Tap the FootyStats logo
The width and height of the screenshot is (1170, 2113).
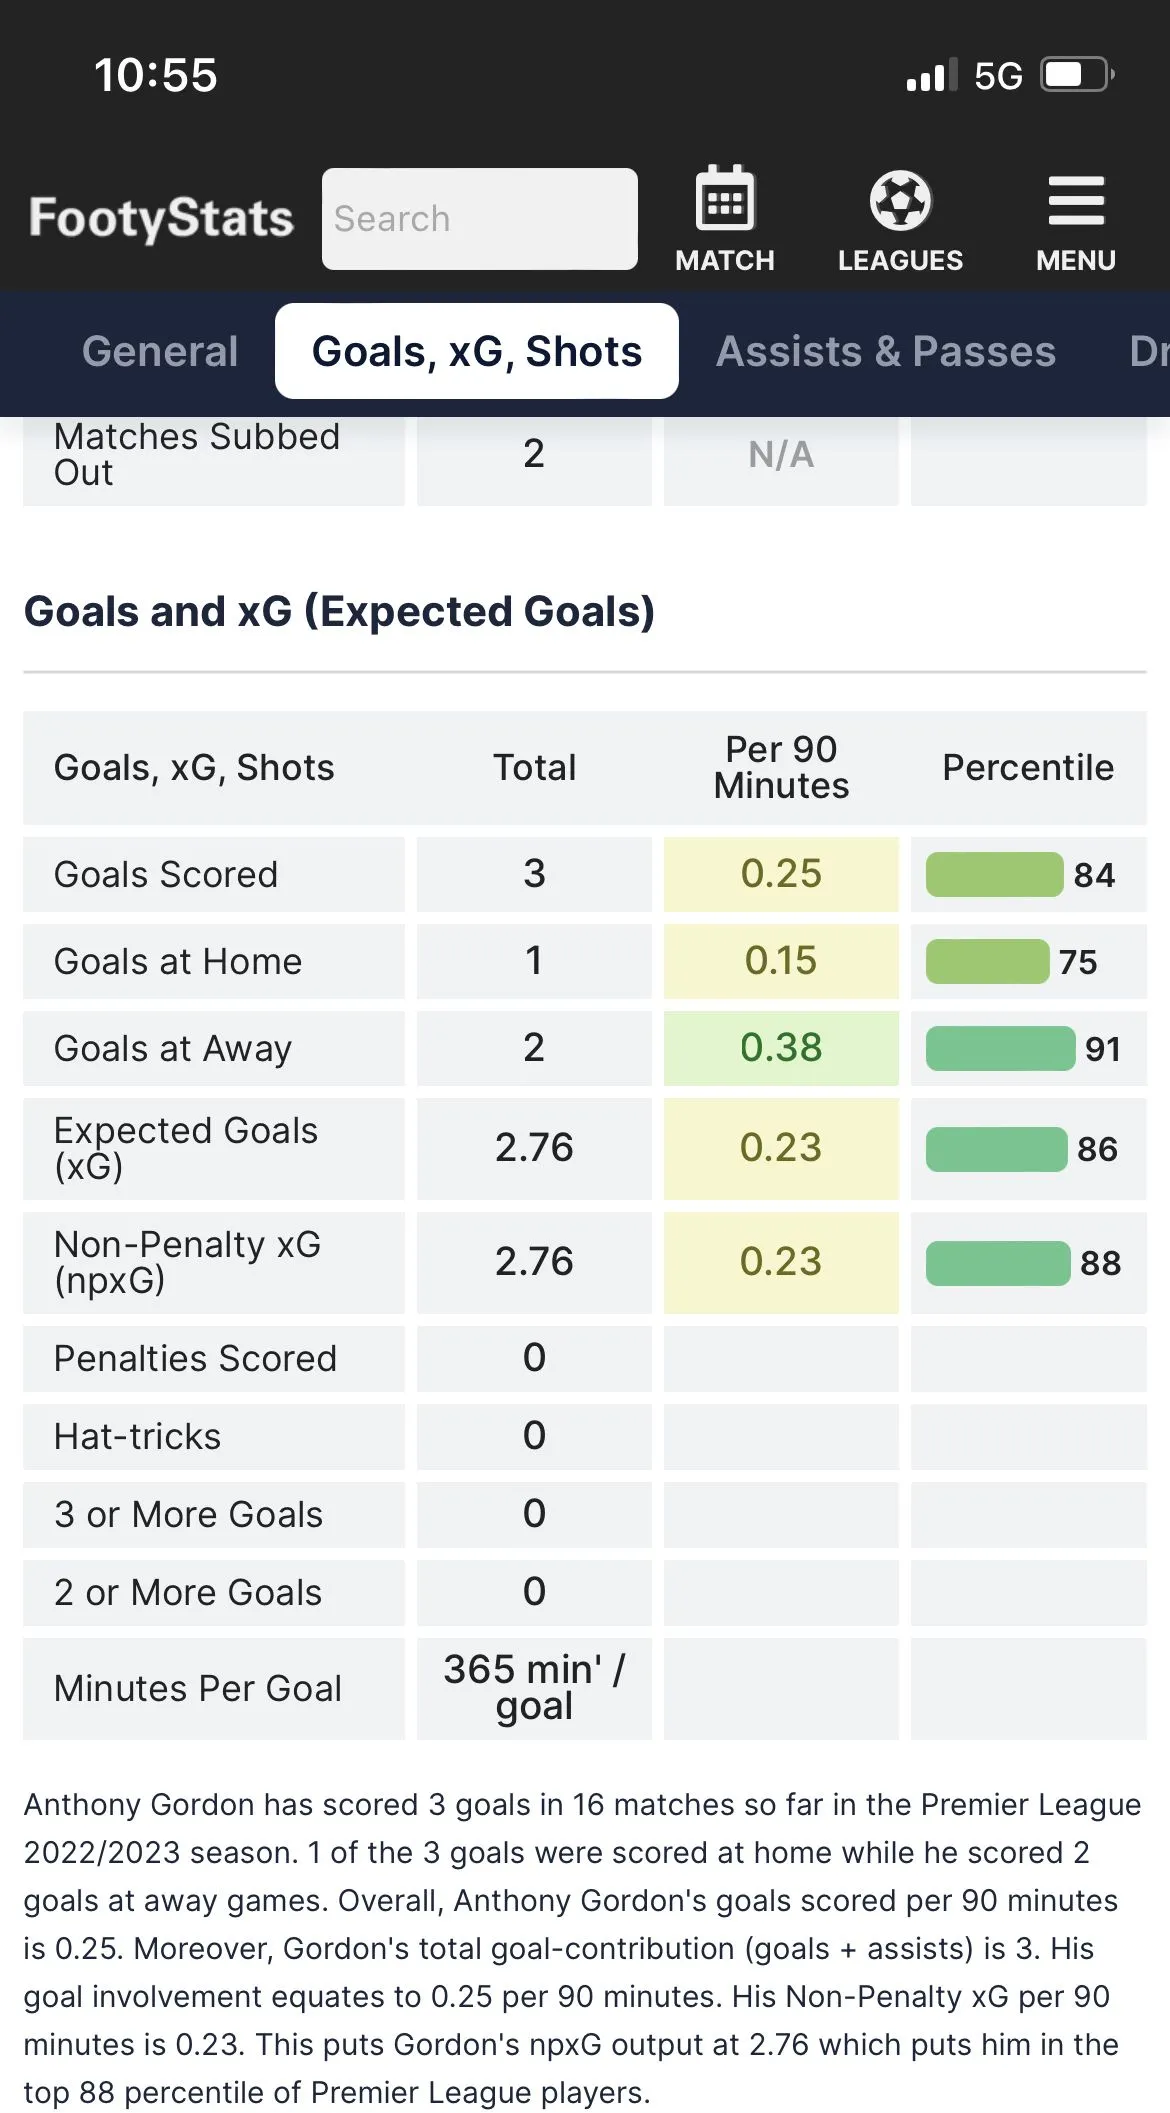point(161,219)
